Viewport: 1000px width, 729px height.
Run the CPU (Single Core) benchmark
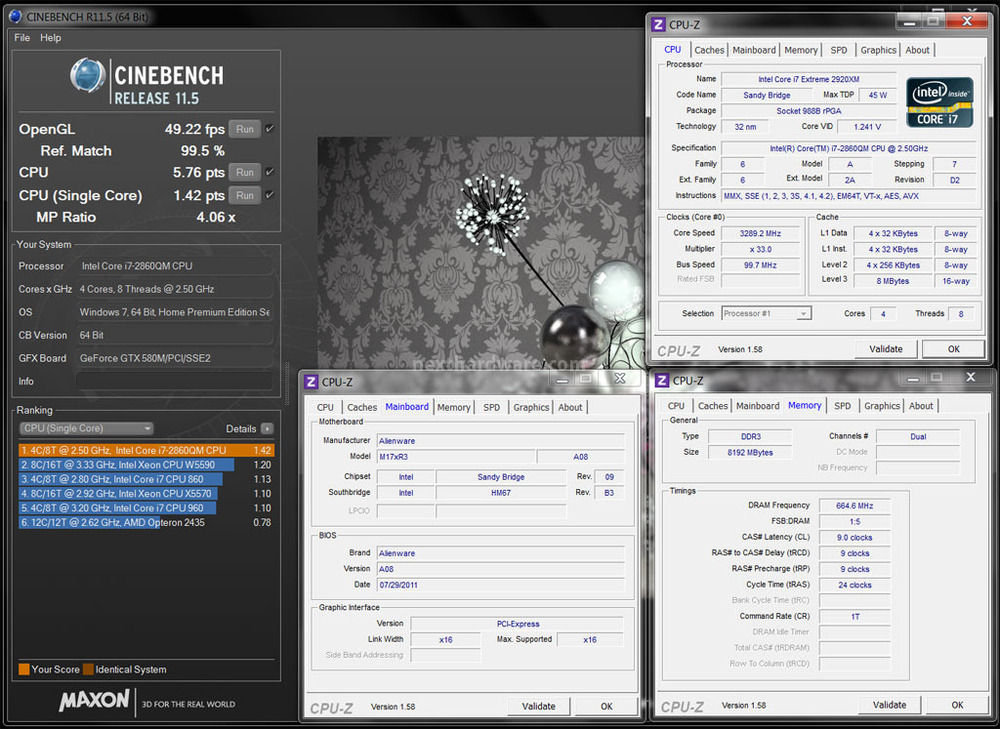point(245,195)
